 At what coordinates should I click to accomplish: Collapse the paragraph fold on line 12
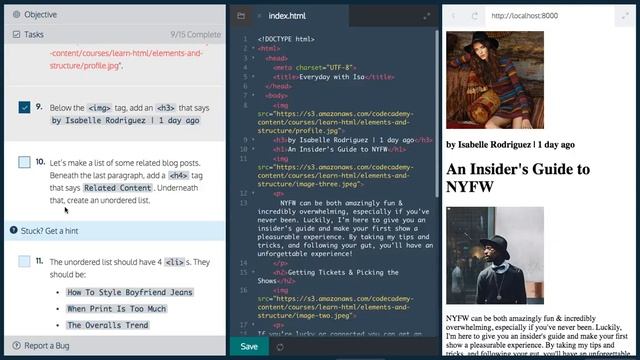253,193
